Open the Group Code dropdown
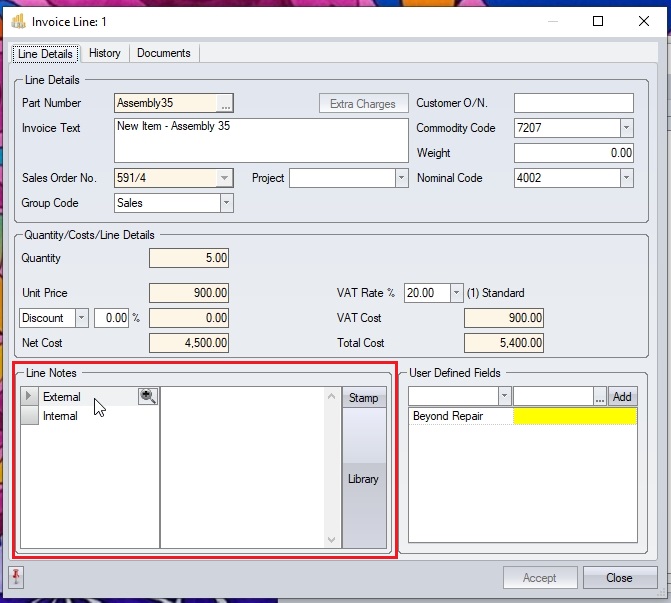 coord(226,203)
